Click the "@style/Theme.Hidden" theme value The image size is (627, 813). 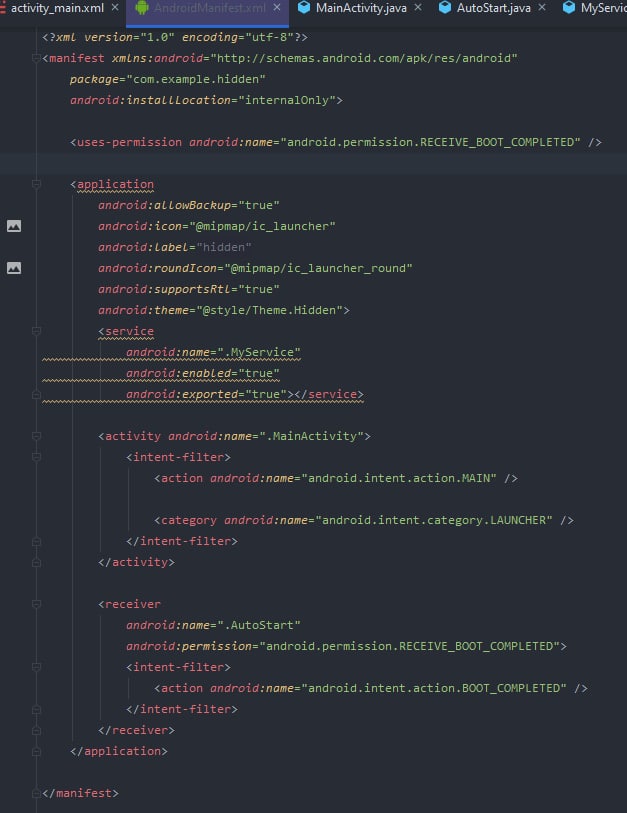click(x=269, y=310)
